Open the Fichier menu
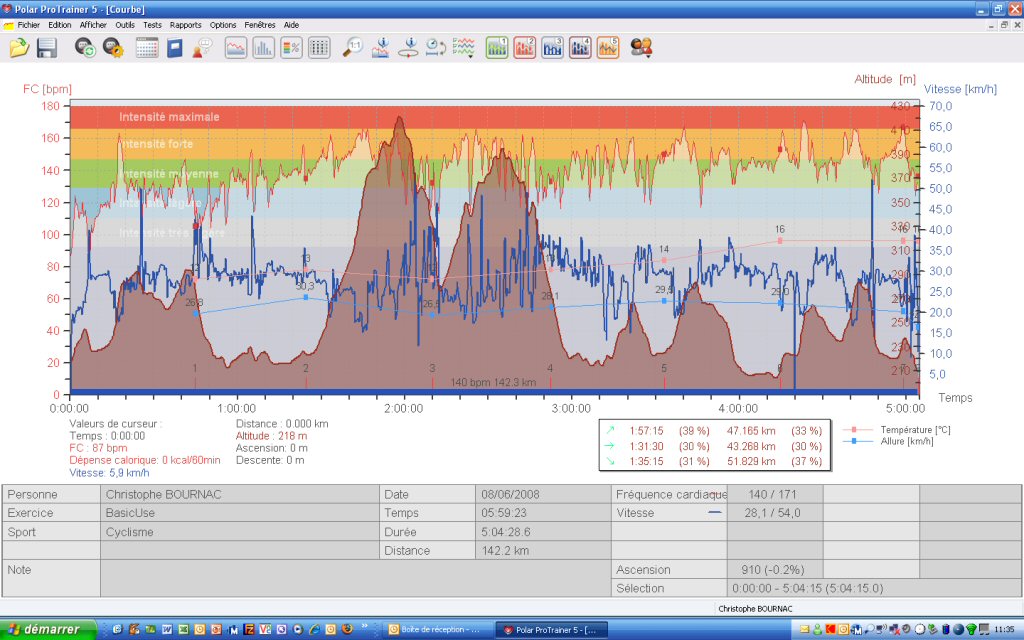 coord(29,25)
